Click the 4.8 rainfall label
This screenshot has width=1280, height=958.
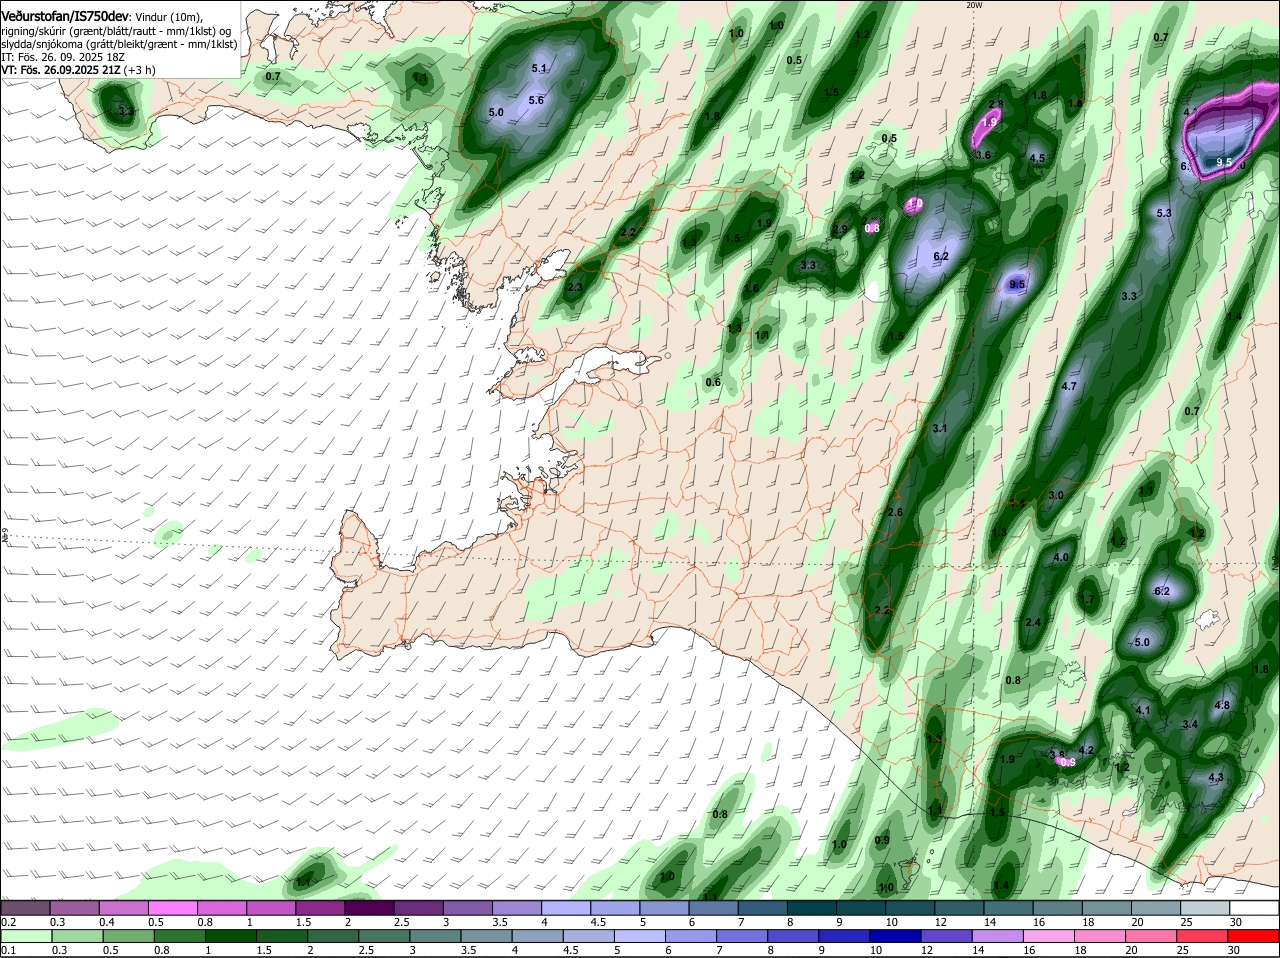[x=1222, y=705]
